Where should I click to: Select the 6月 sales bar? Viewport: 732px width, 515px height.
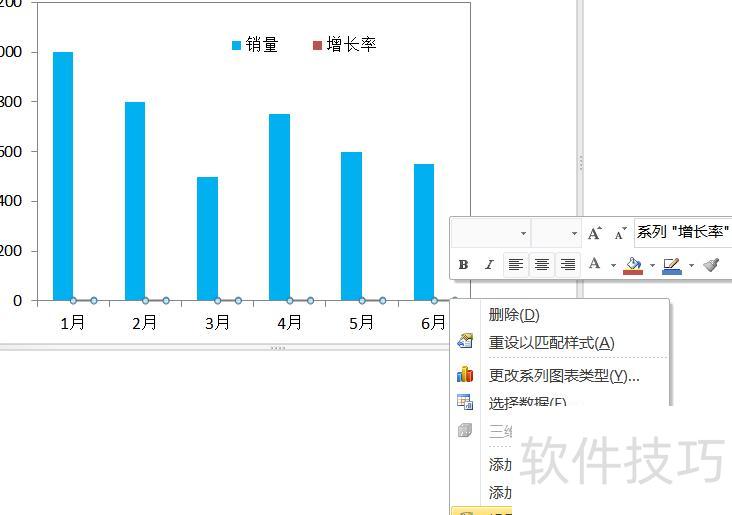424,232
